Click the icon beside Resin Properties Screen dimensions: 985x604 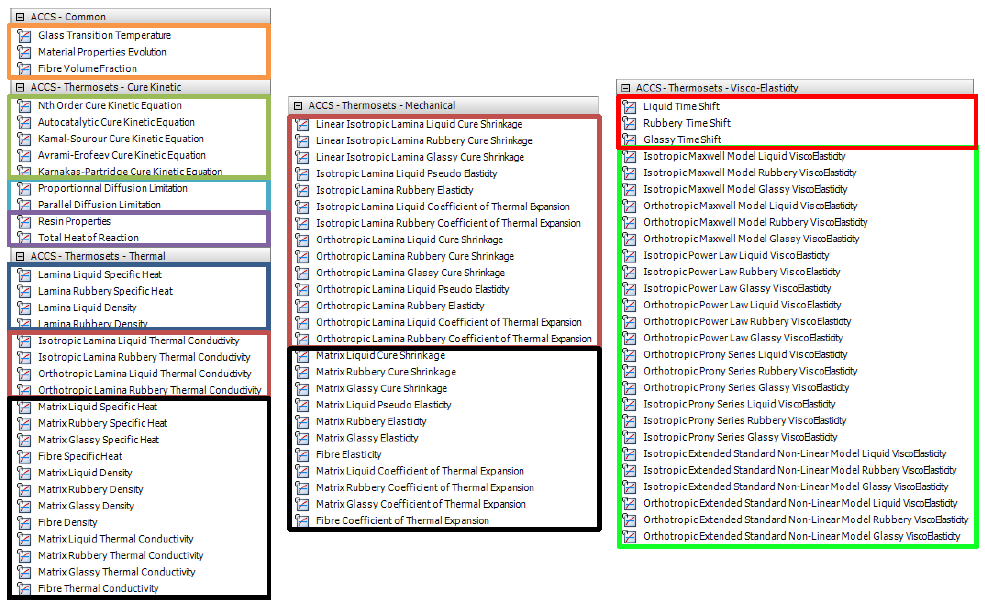click(24, 221)
